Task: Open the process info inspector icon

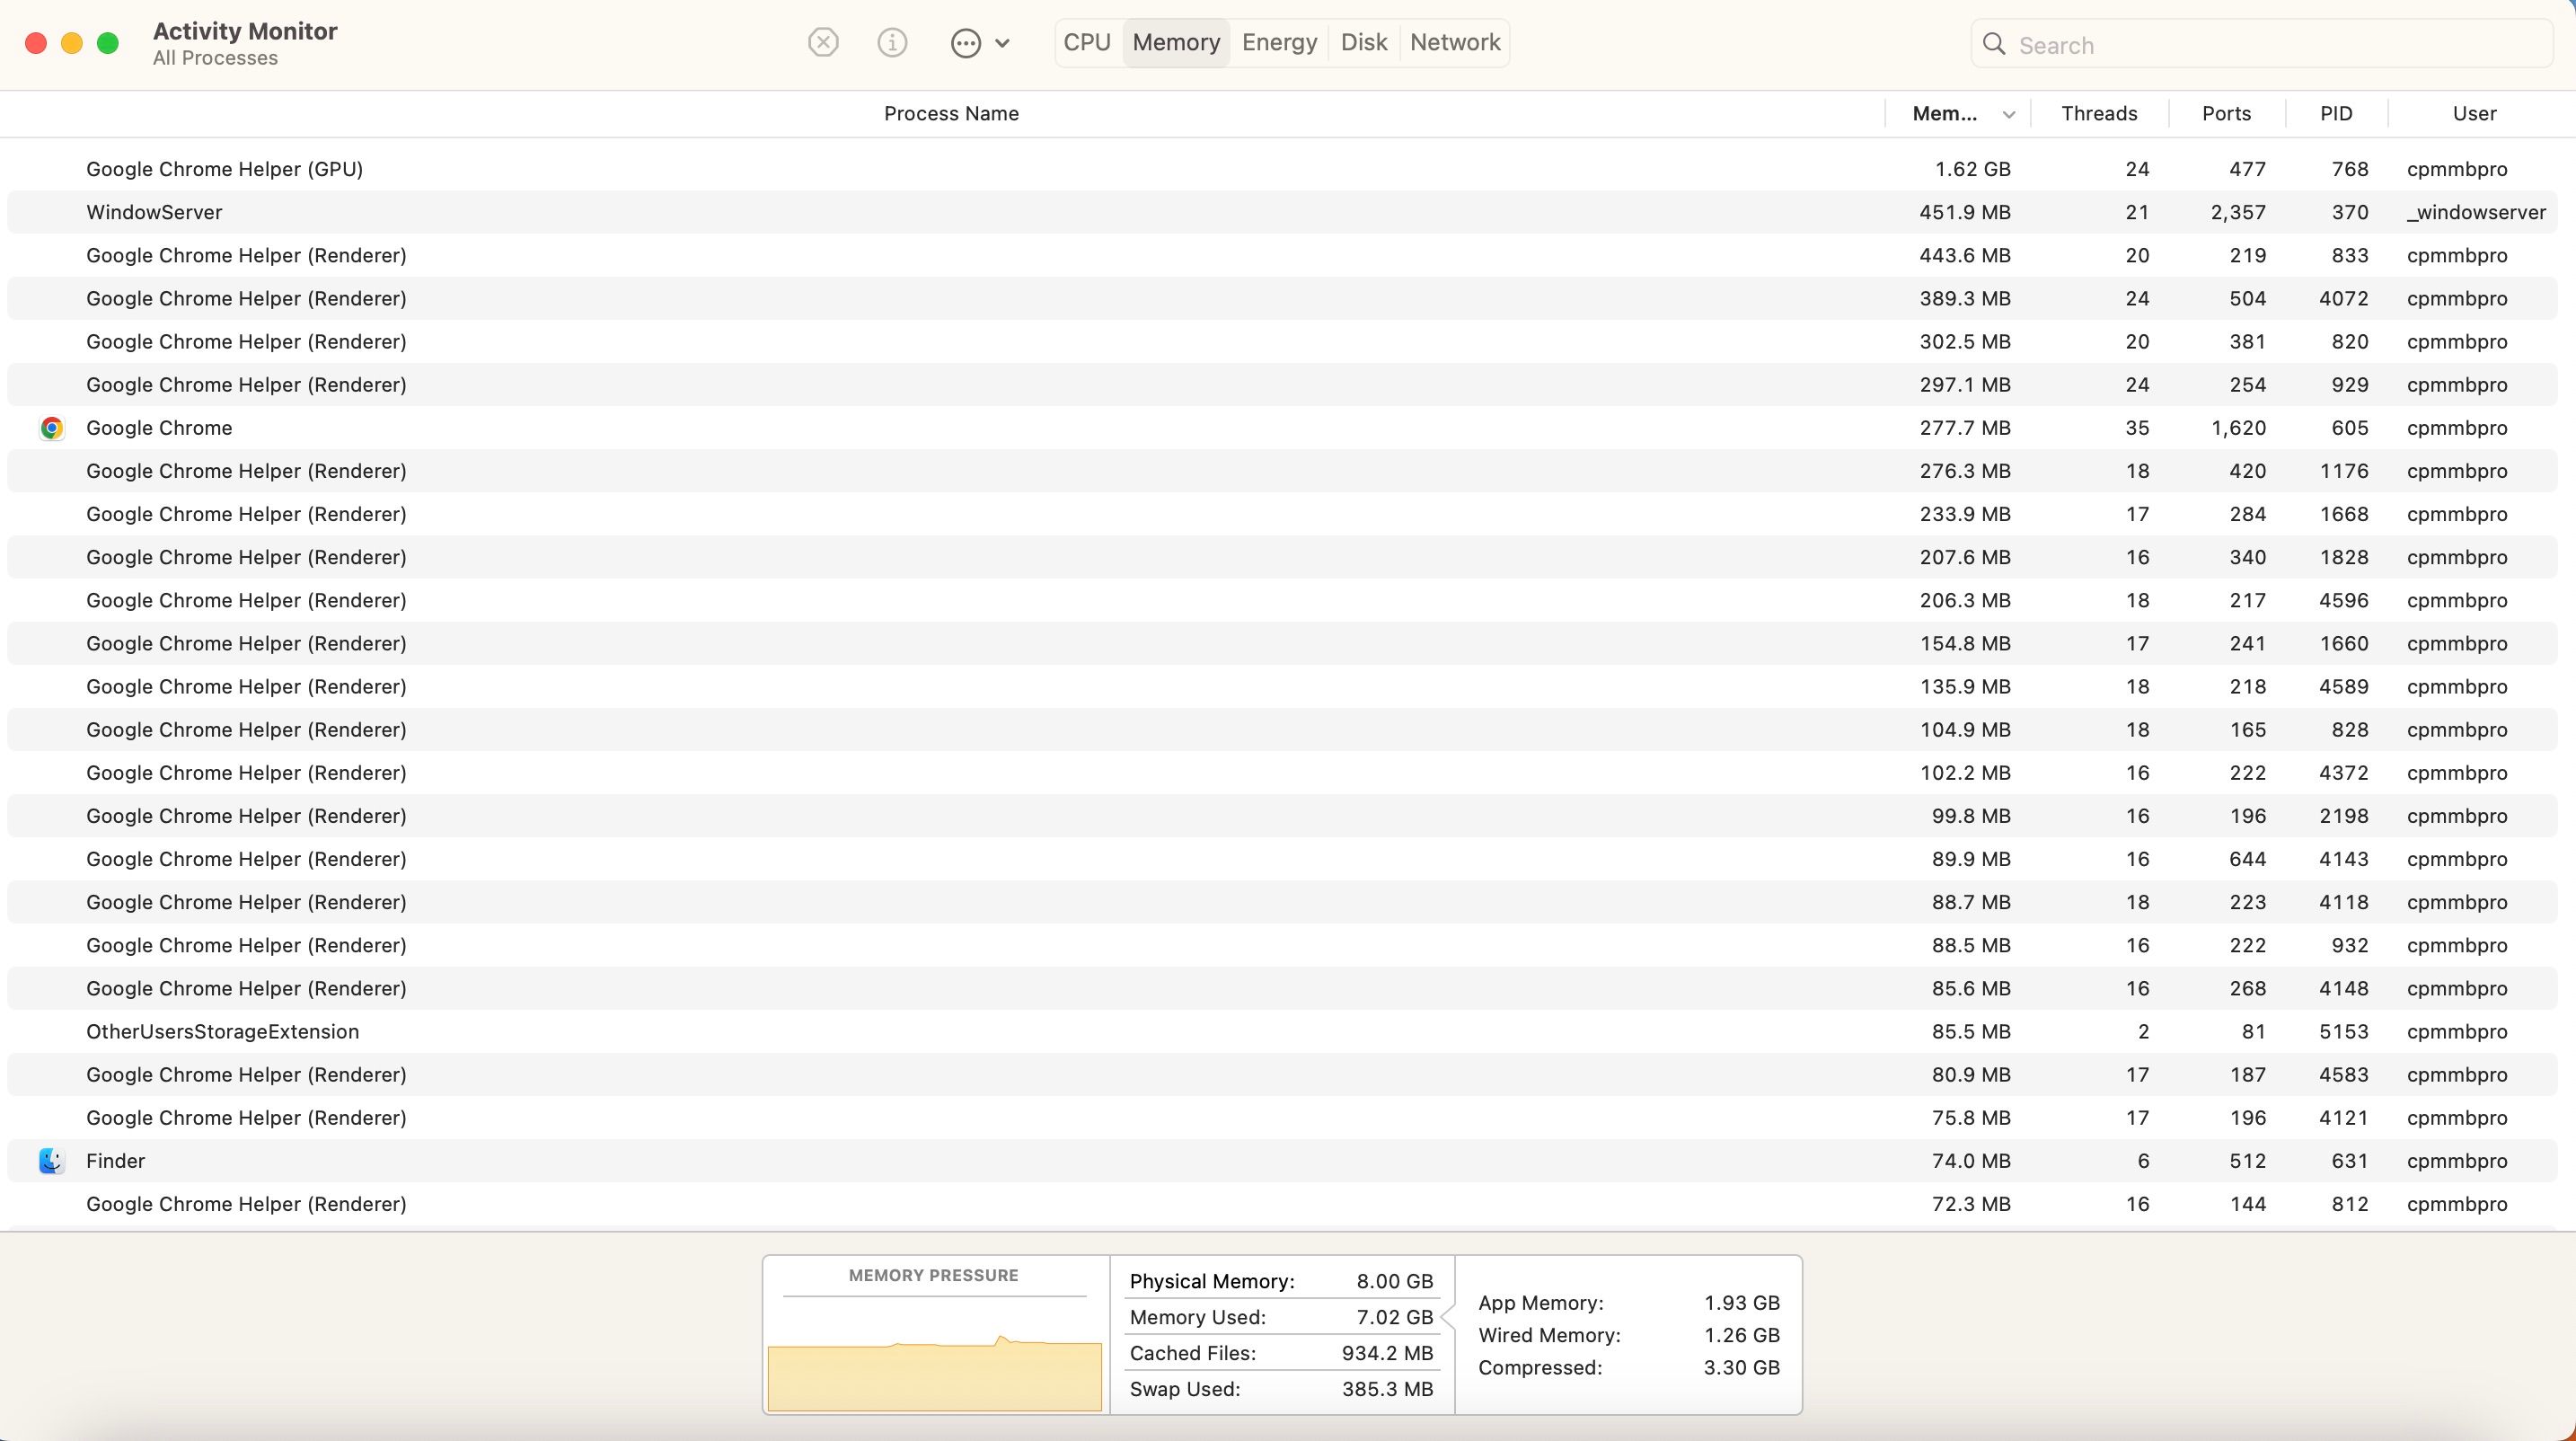Action: pos(892,43)
